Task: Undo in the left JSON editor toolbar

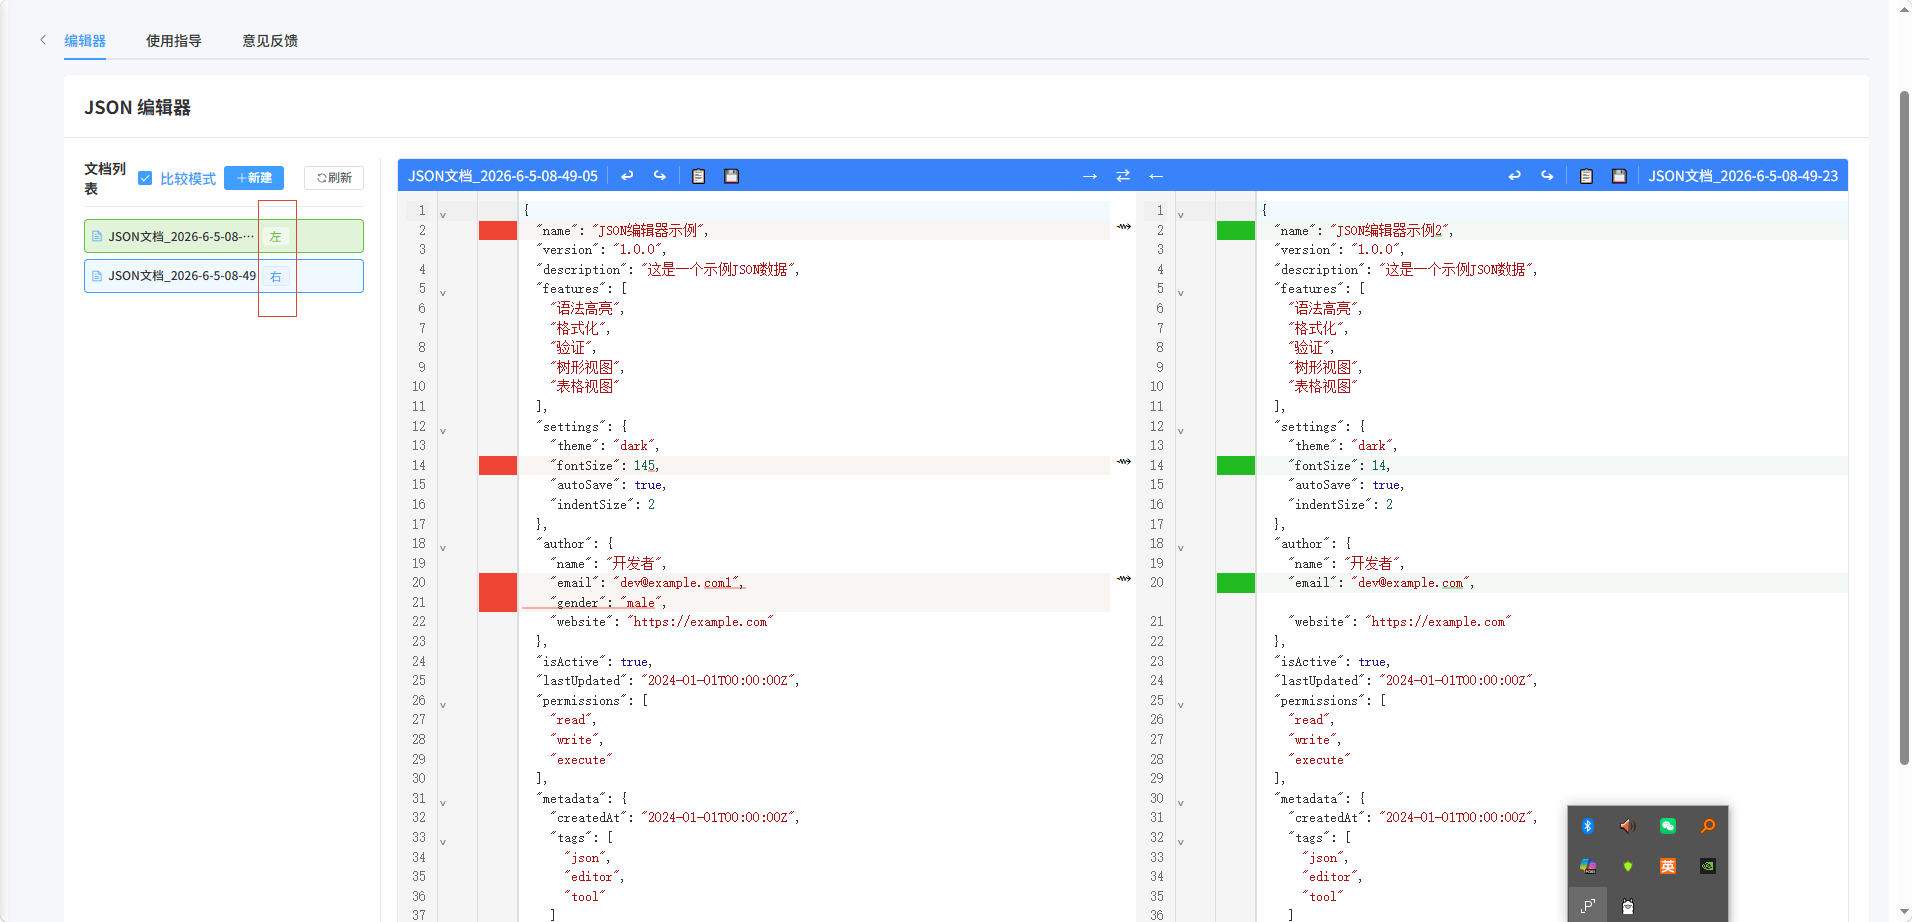Action: click(627, 176)
